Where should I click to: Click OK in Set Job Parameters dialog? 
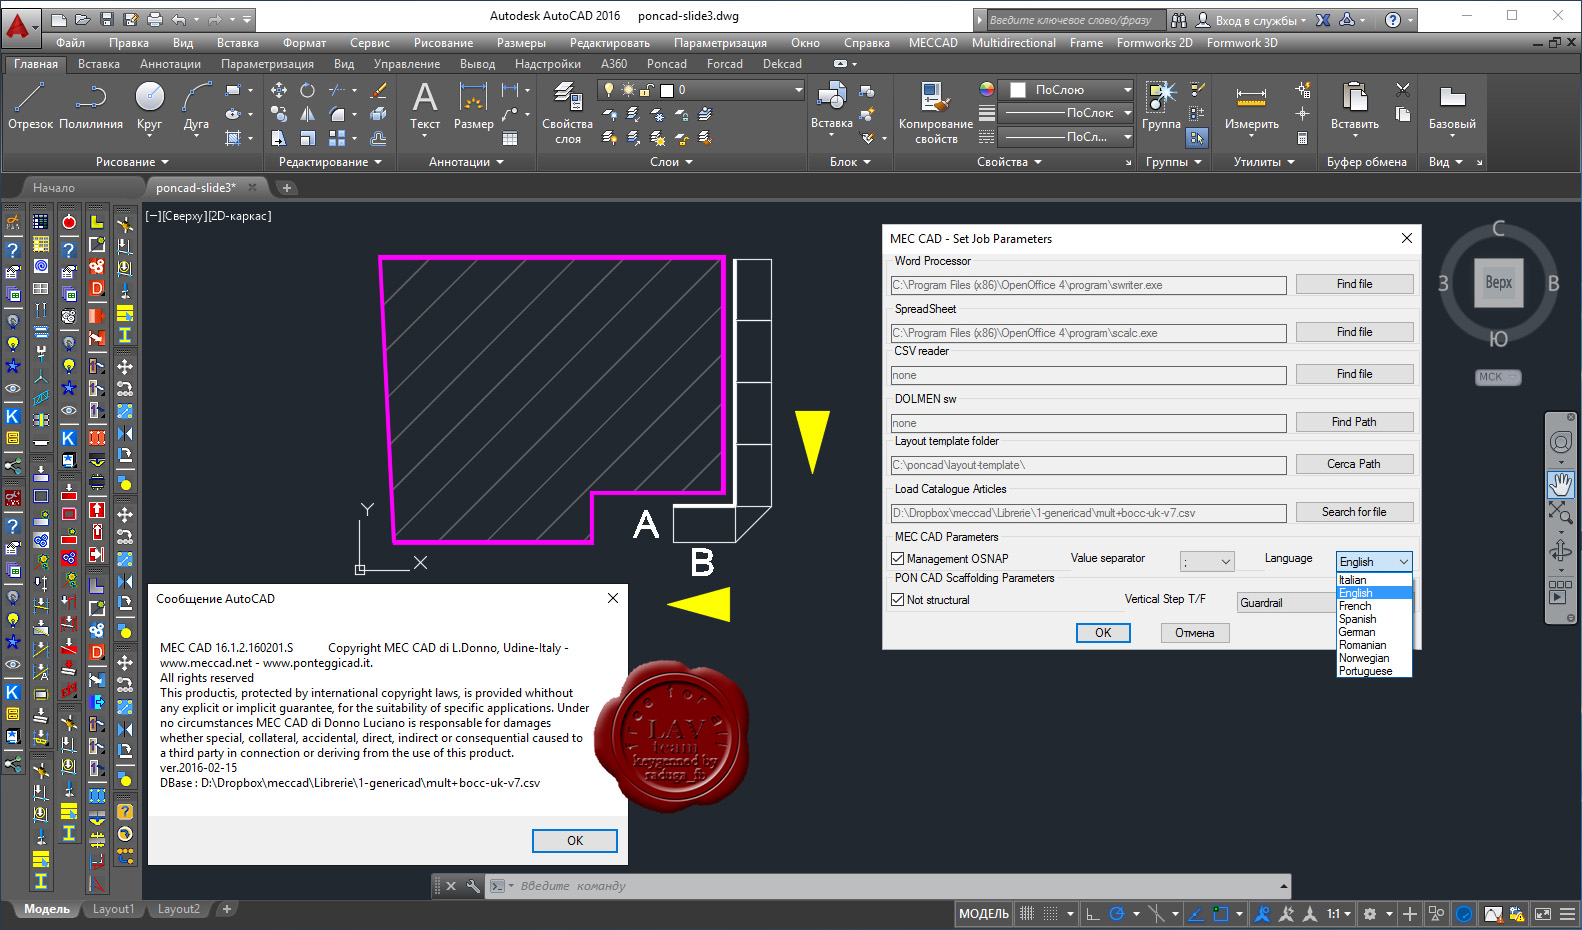[x=1103, y=633]
